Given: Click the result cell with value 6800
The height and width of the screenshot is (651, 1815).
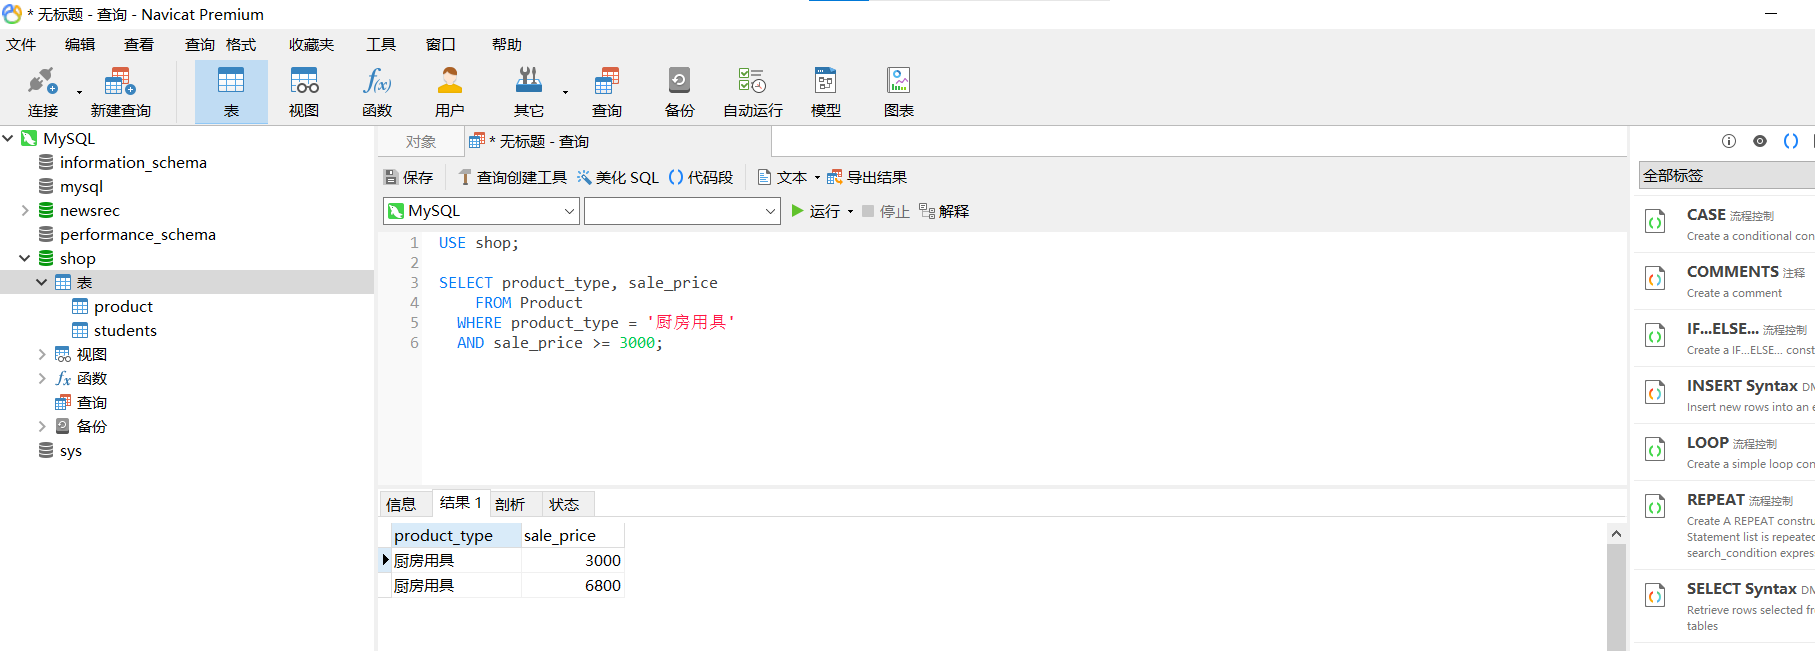Looking at the screenshot, I should click(x=573, y=585).
